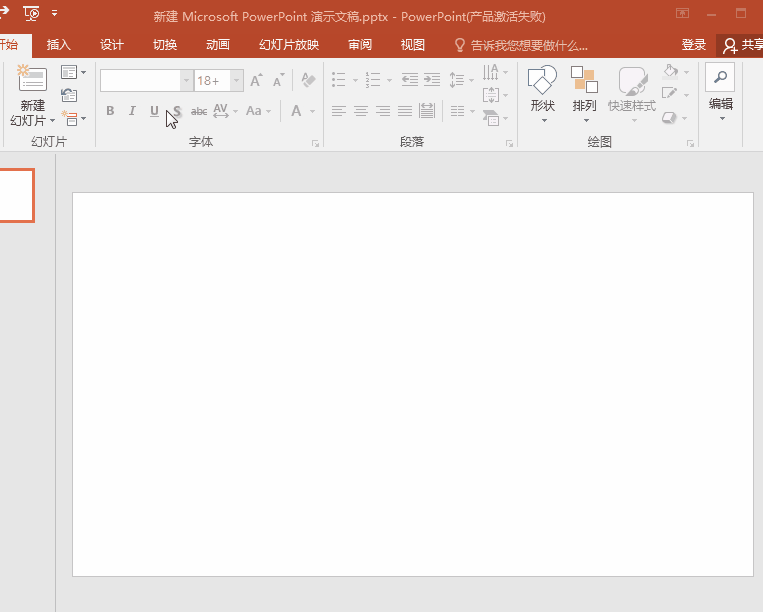Expand the font size dropdown
Viewport: 763px width, 612px height.
coord(237,80)
